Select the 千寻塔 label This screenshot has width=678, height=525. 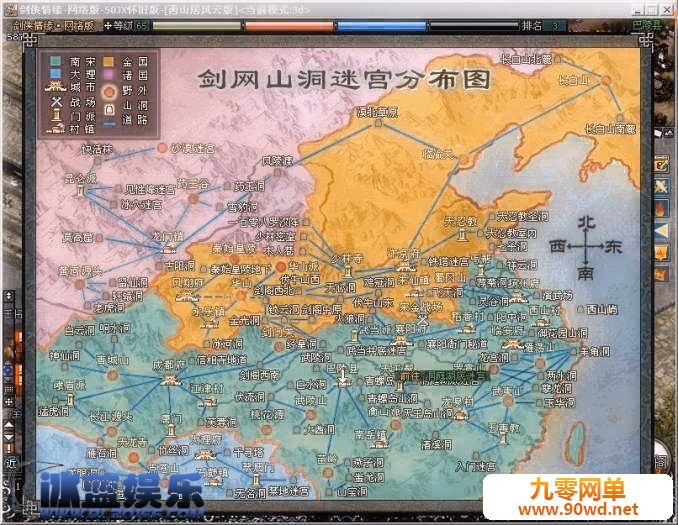click(x=248, y=452)
